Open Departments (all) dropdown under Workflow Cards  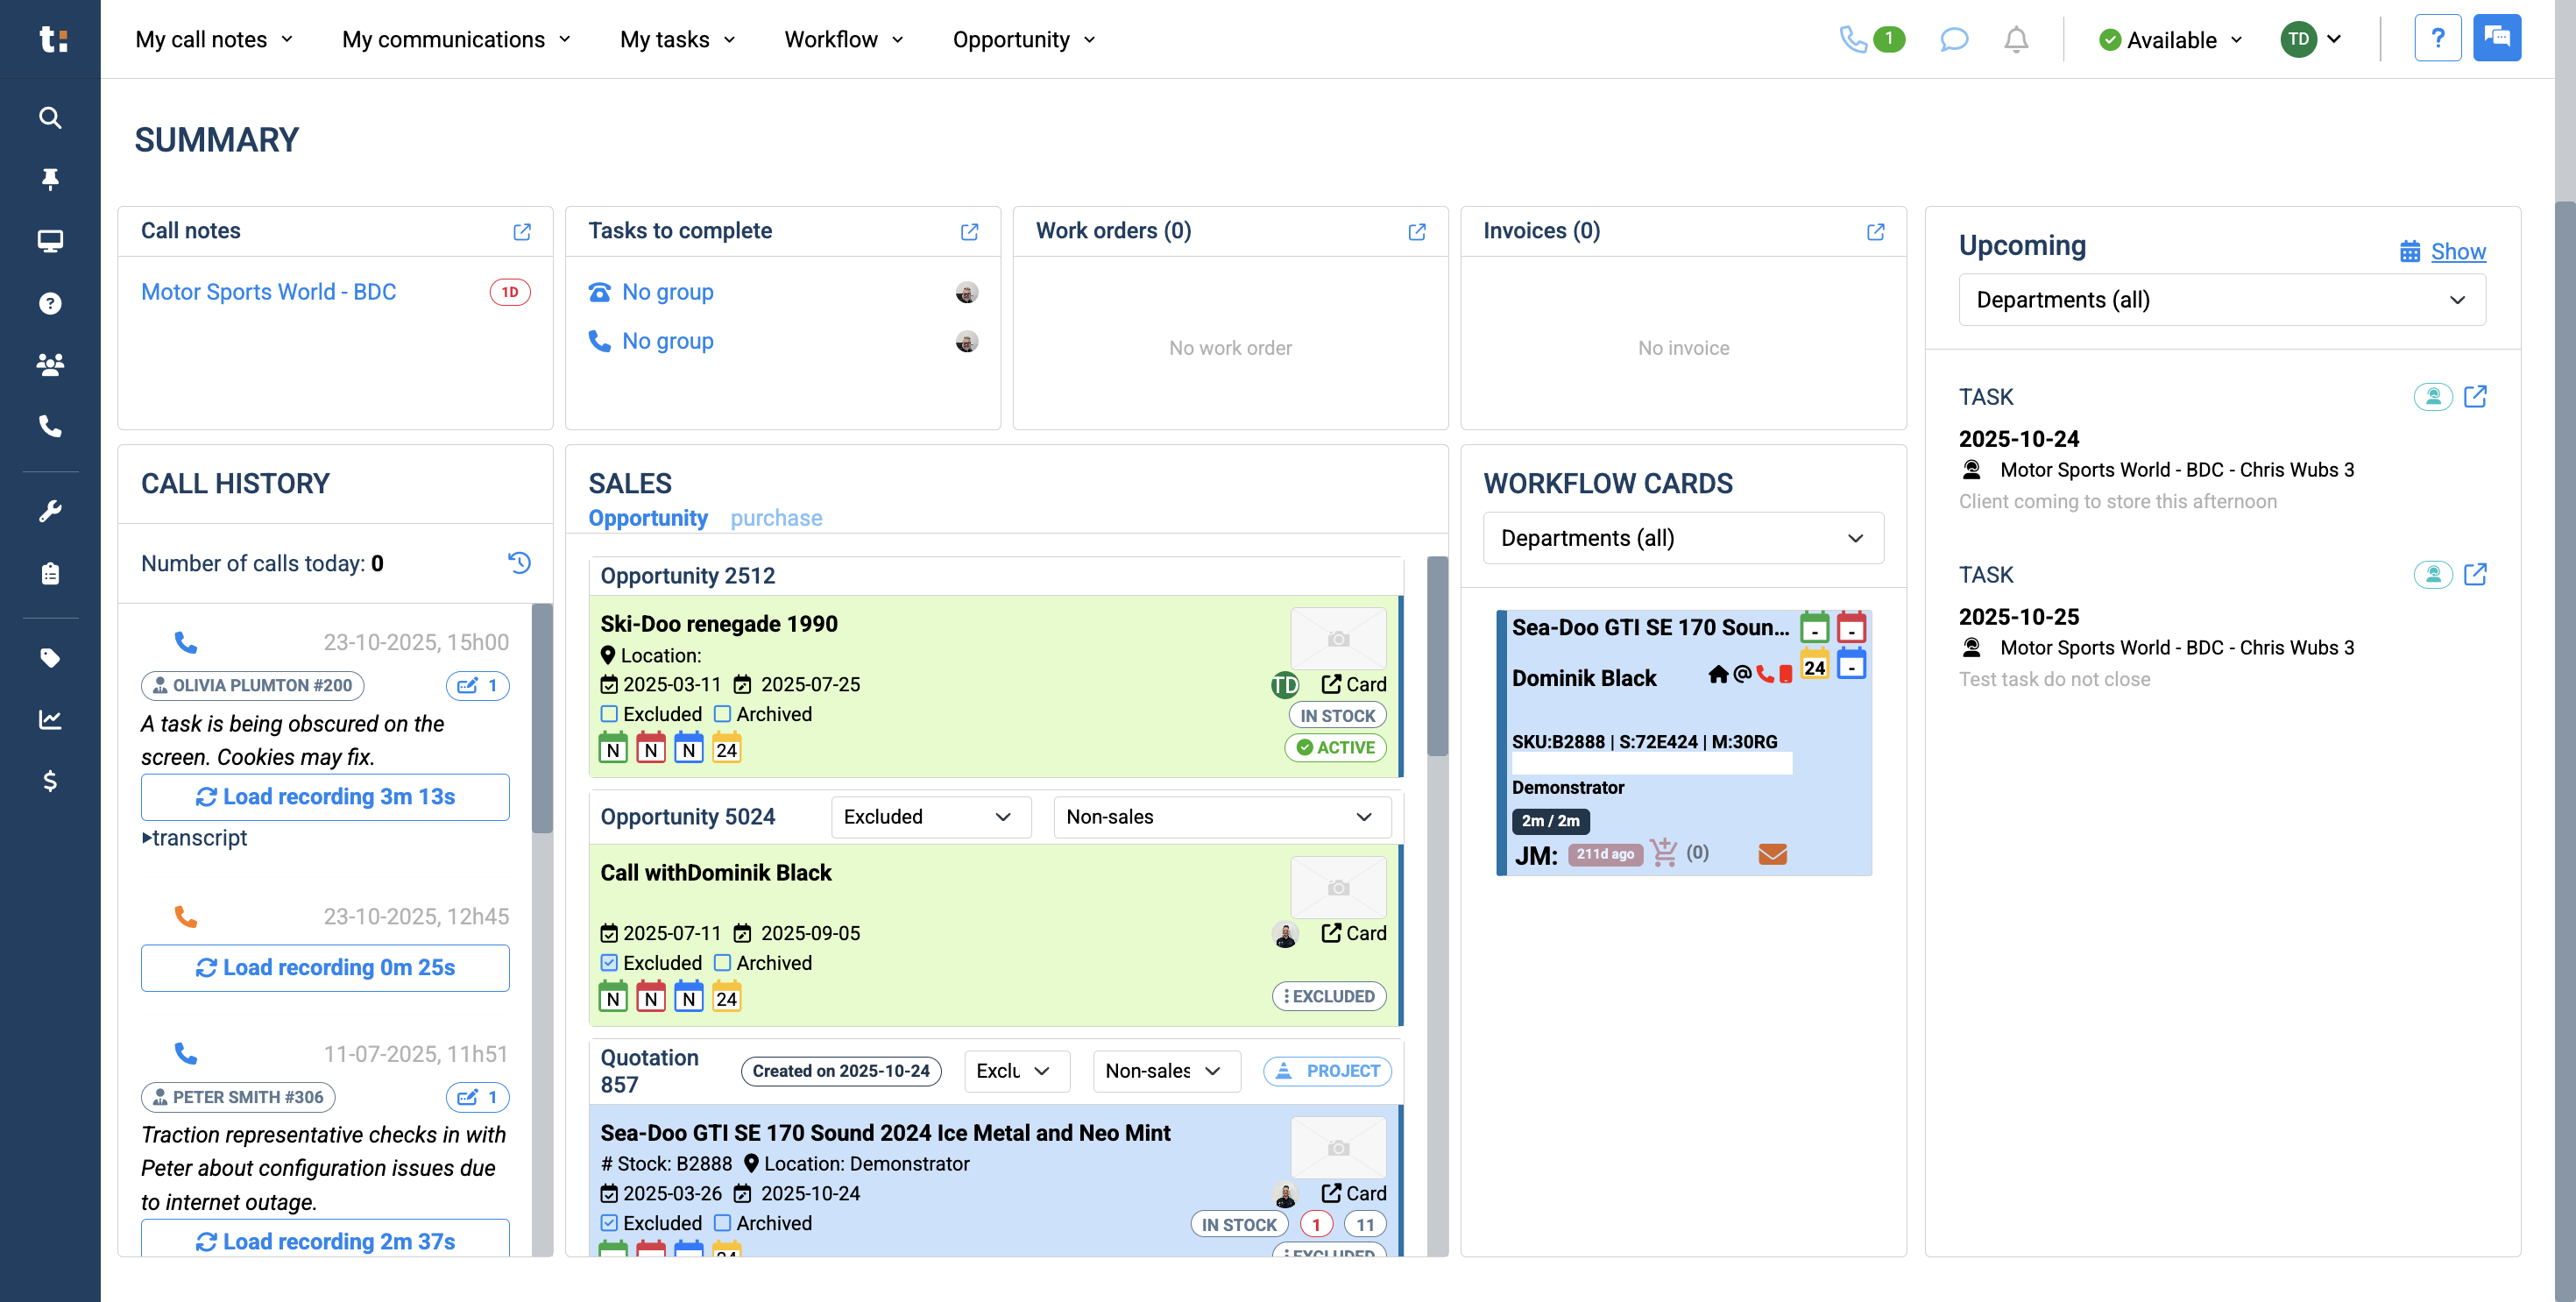pos(1682,538)
